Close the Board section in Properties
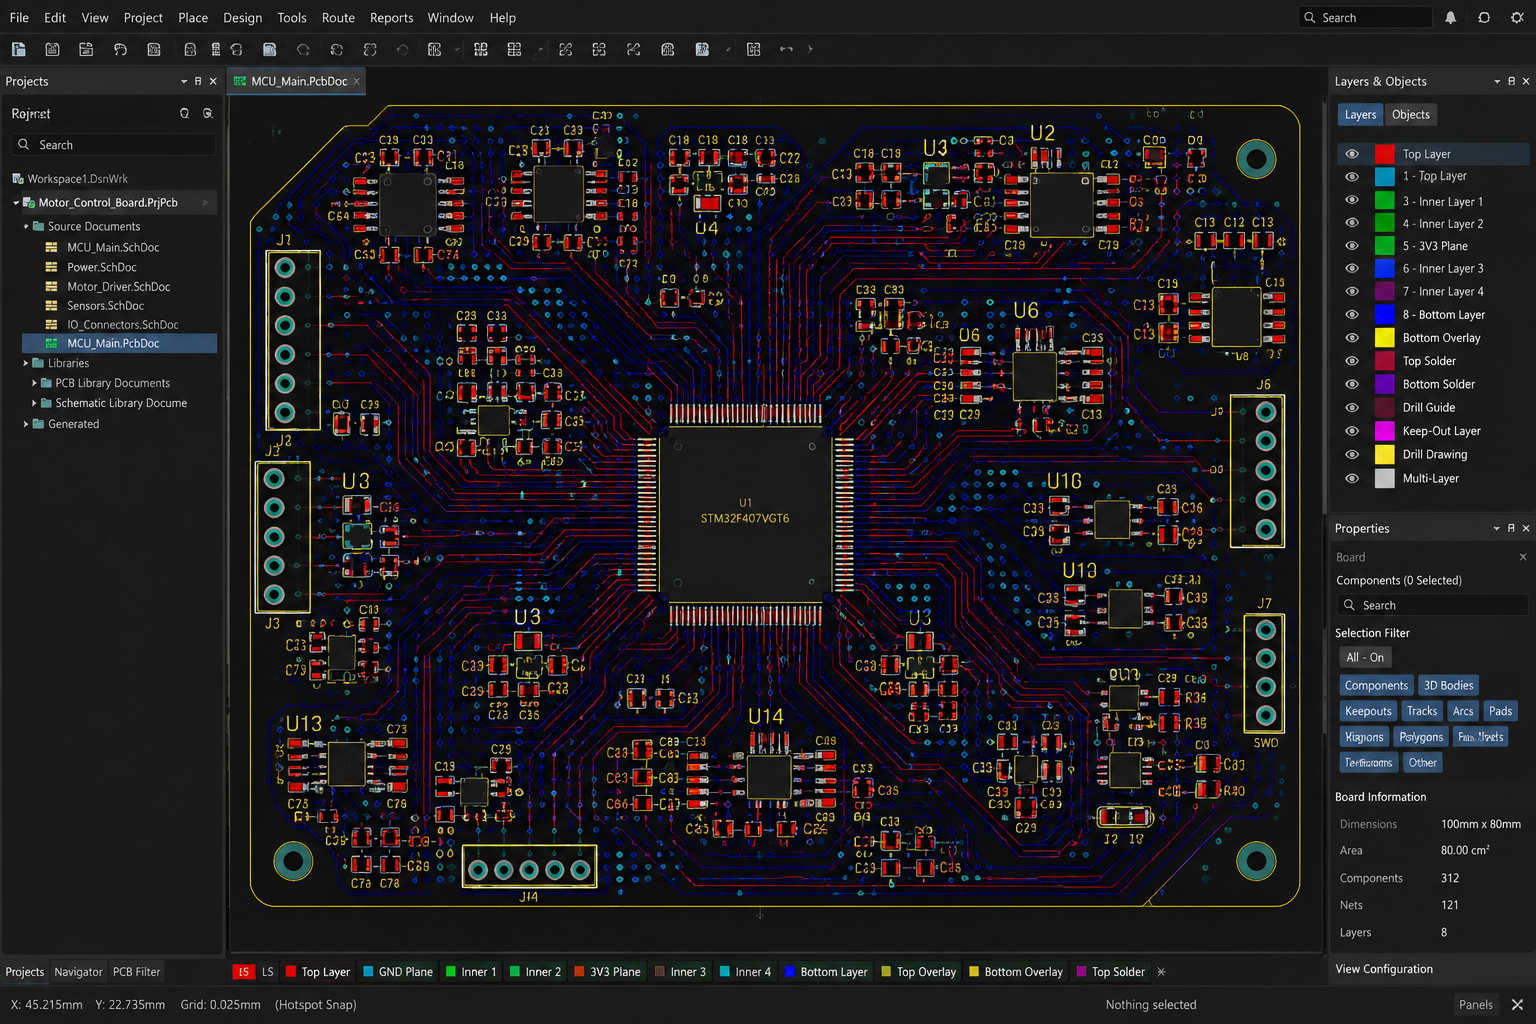Screen dimensions: 1536x1024 point(1523,557)
